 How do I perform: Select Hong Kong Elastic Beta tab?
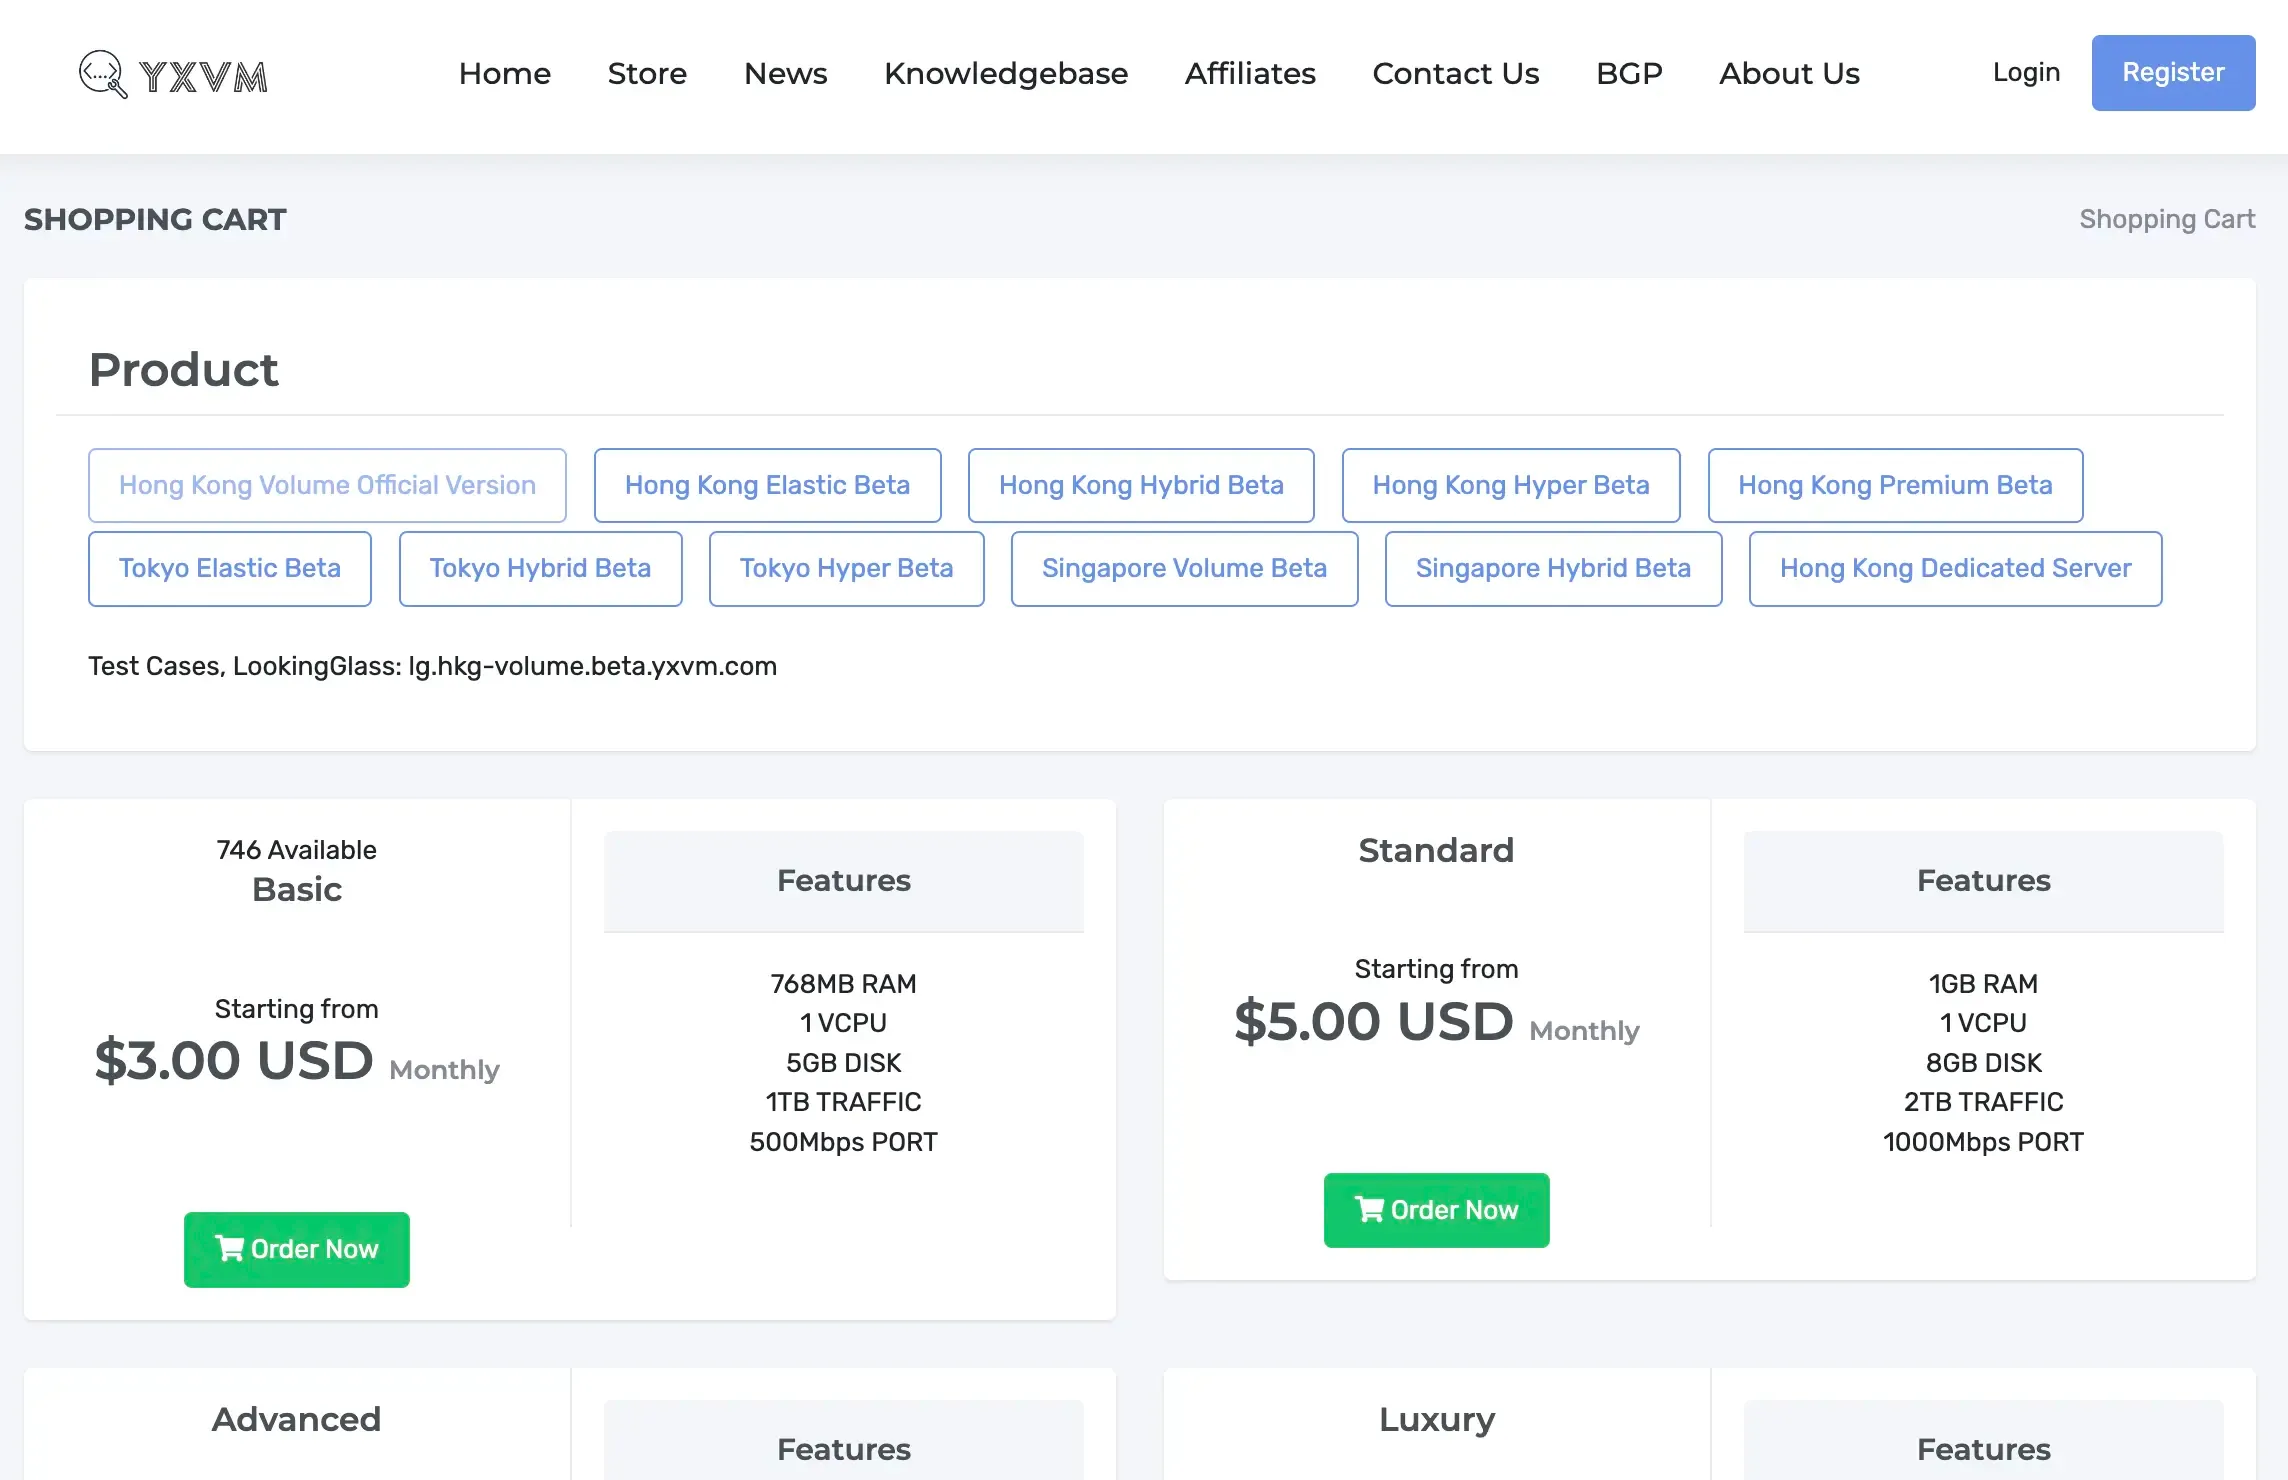pyautogui.click(x=767, y=485)
